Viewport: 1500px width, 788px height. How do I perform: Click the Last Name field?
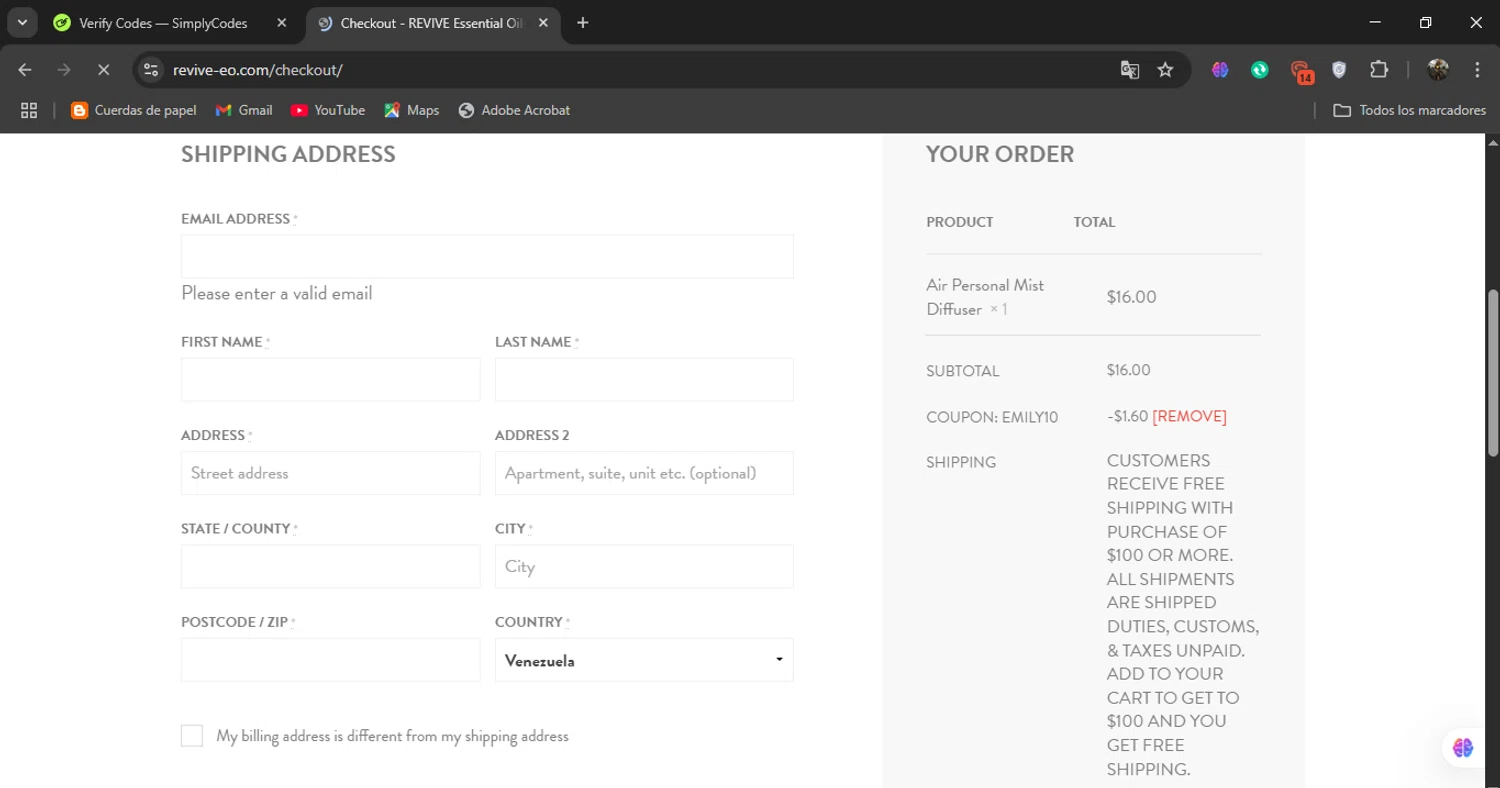(644, 380)
